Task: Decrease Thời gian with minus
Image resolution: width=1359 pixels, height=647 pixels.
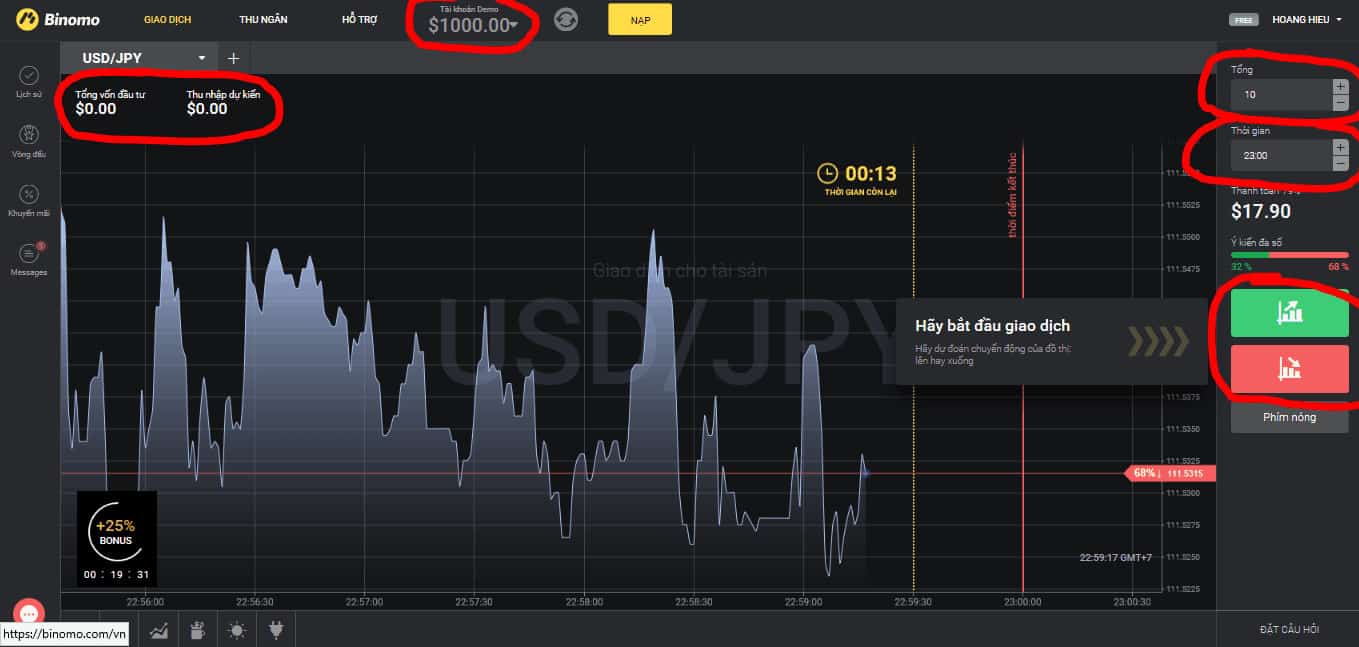Action: click(1340, 163)
